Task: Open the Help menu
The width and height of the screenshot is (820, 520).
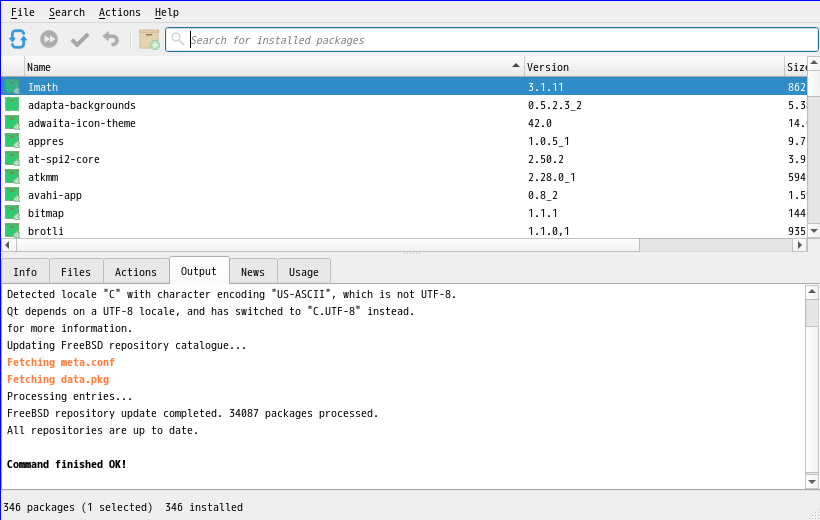Action: pyautogui.click(x=166, y=12)
